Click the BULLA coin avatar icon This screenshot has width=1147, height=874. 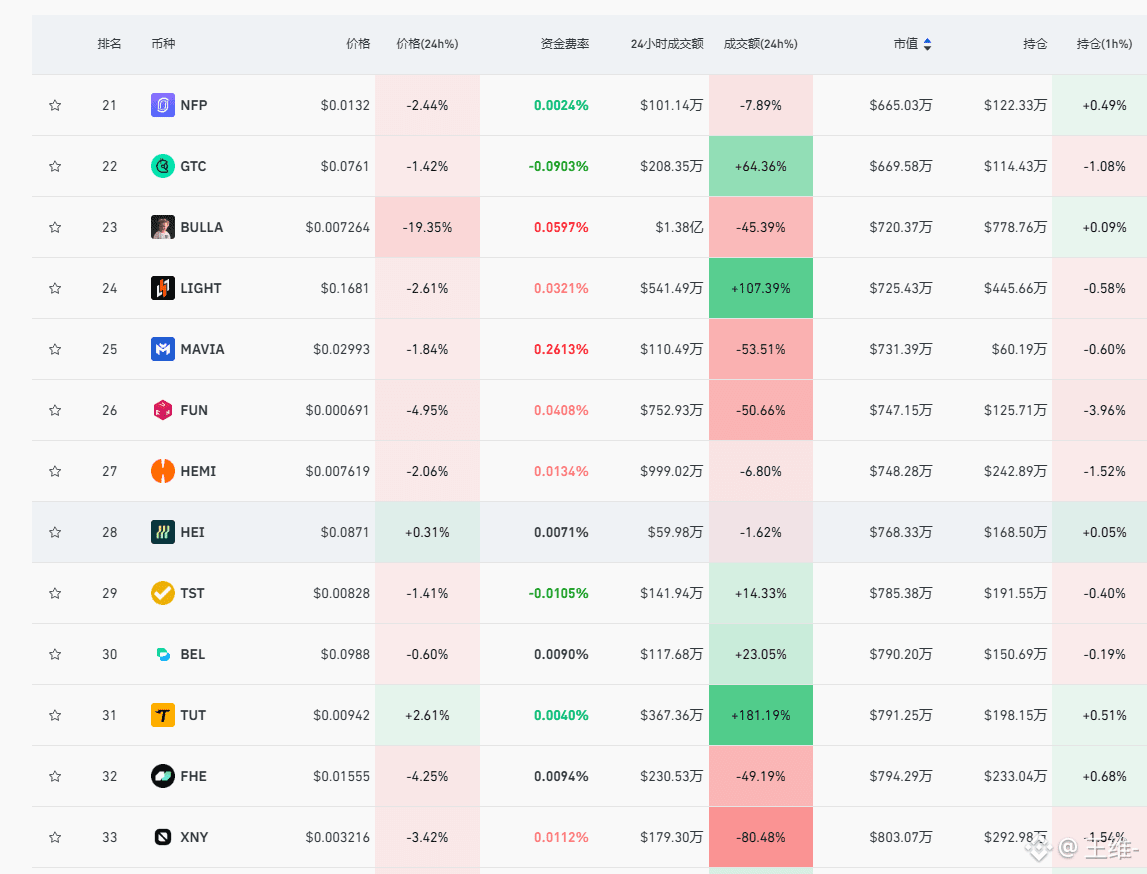pos(162,227)
